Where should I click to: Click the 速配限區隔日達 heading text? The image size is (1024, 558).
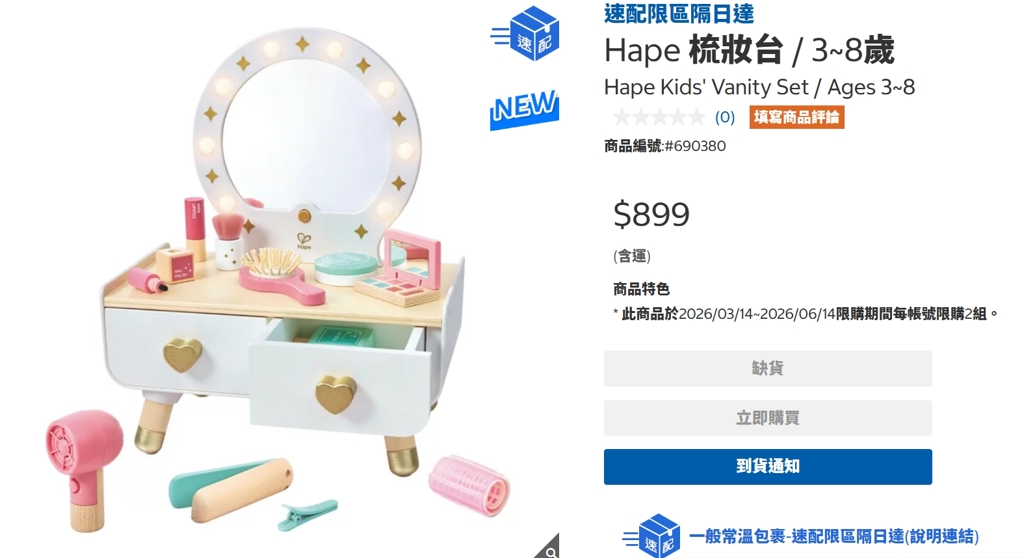pyautogui.click(x=679, y=13)
